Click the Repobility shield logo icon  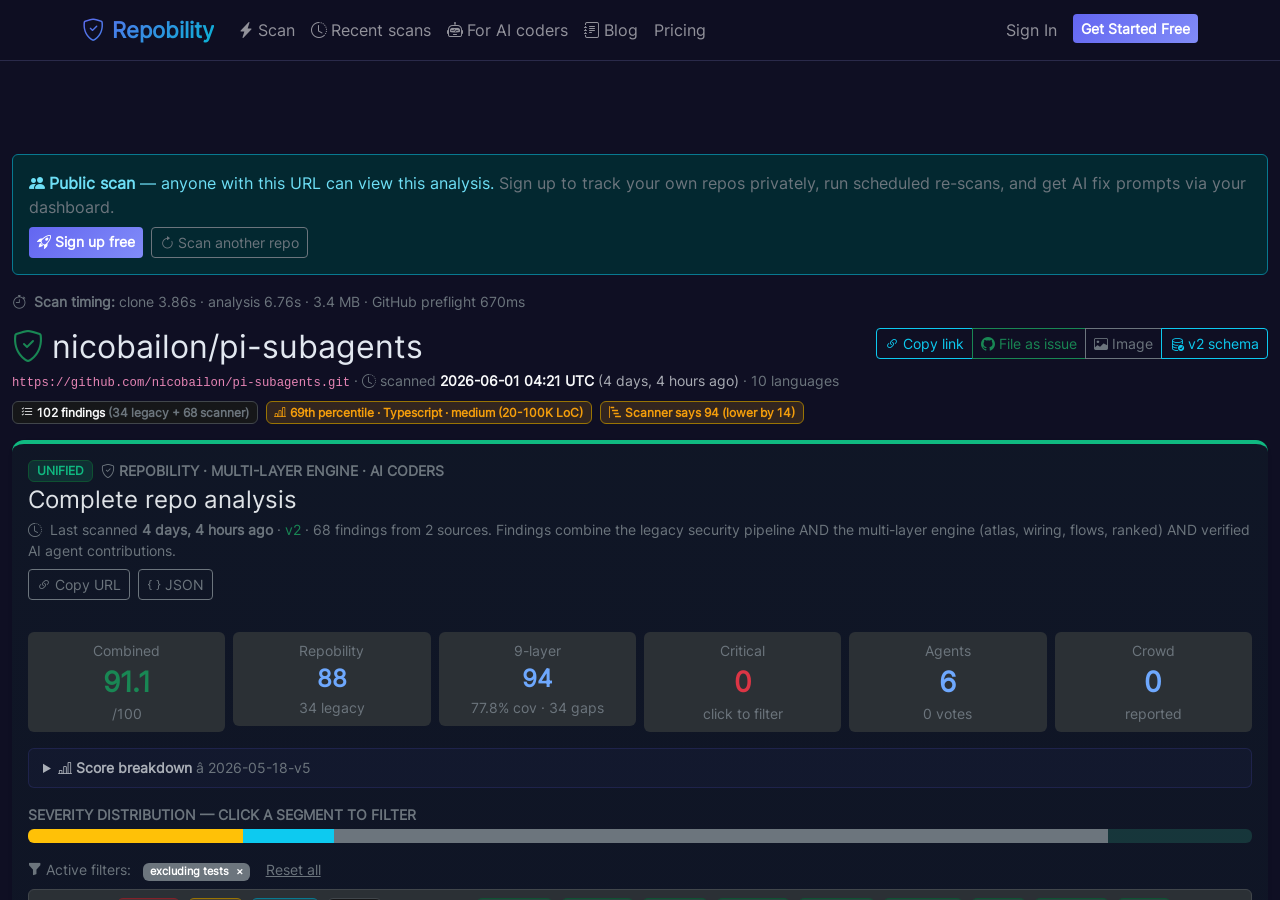(x=93, y=30)
